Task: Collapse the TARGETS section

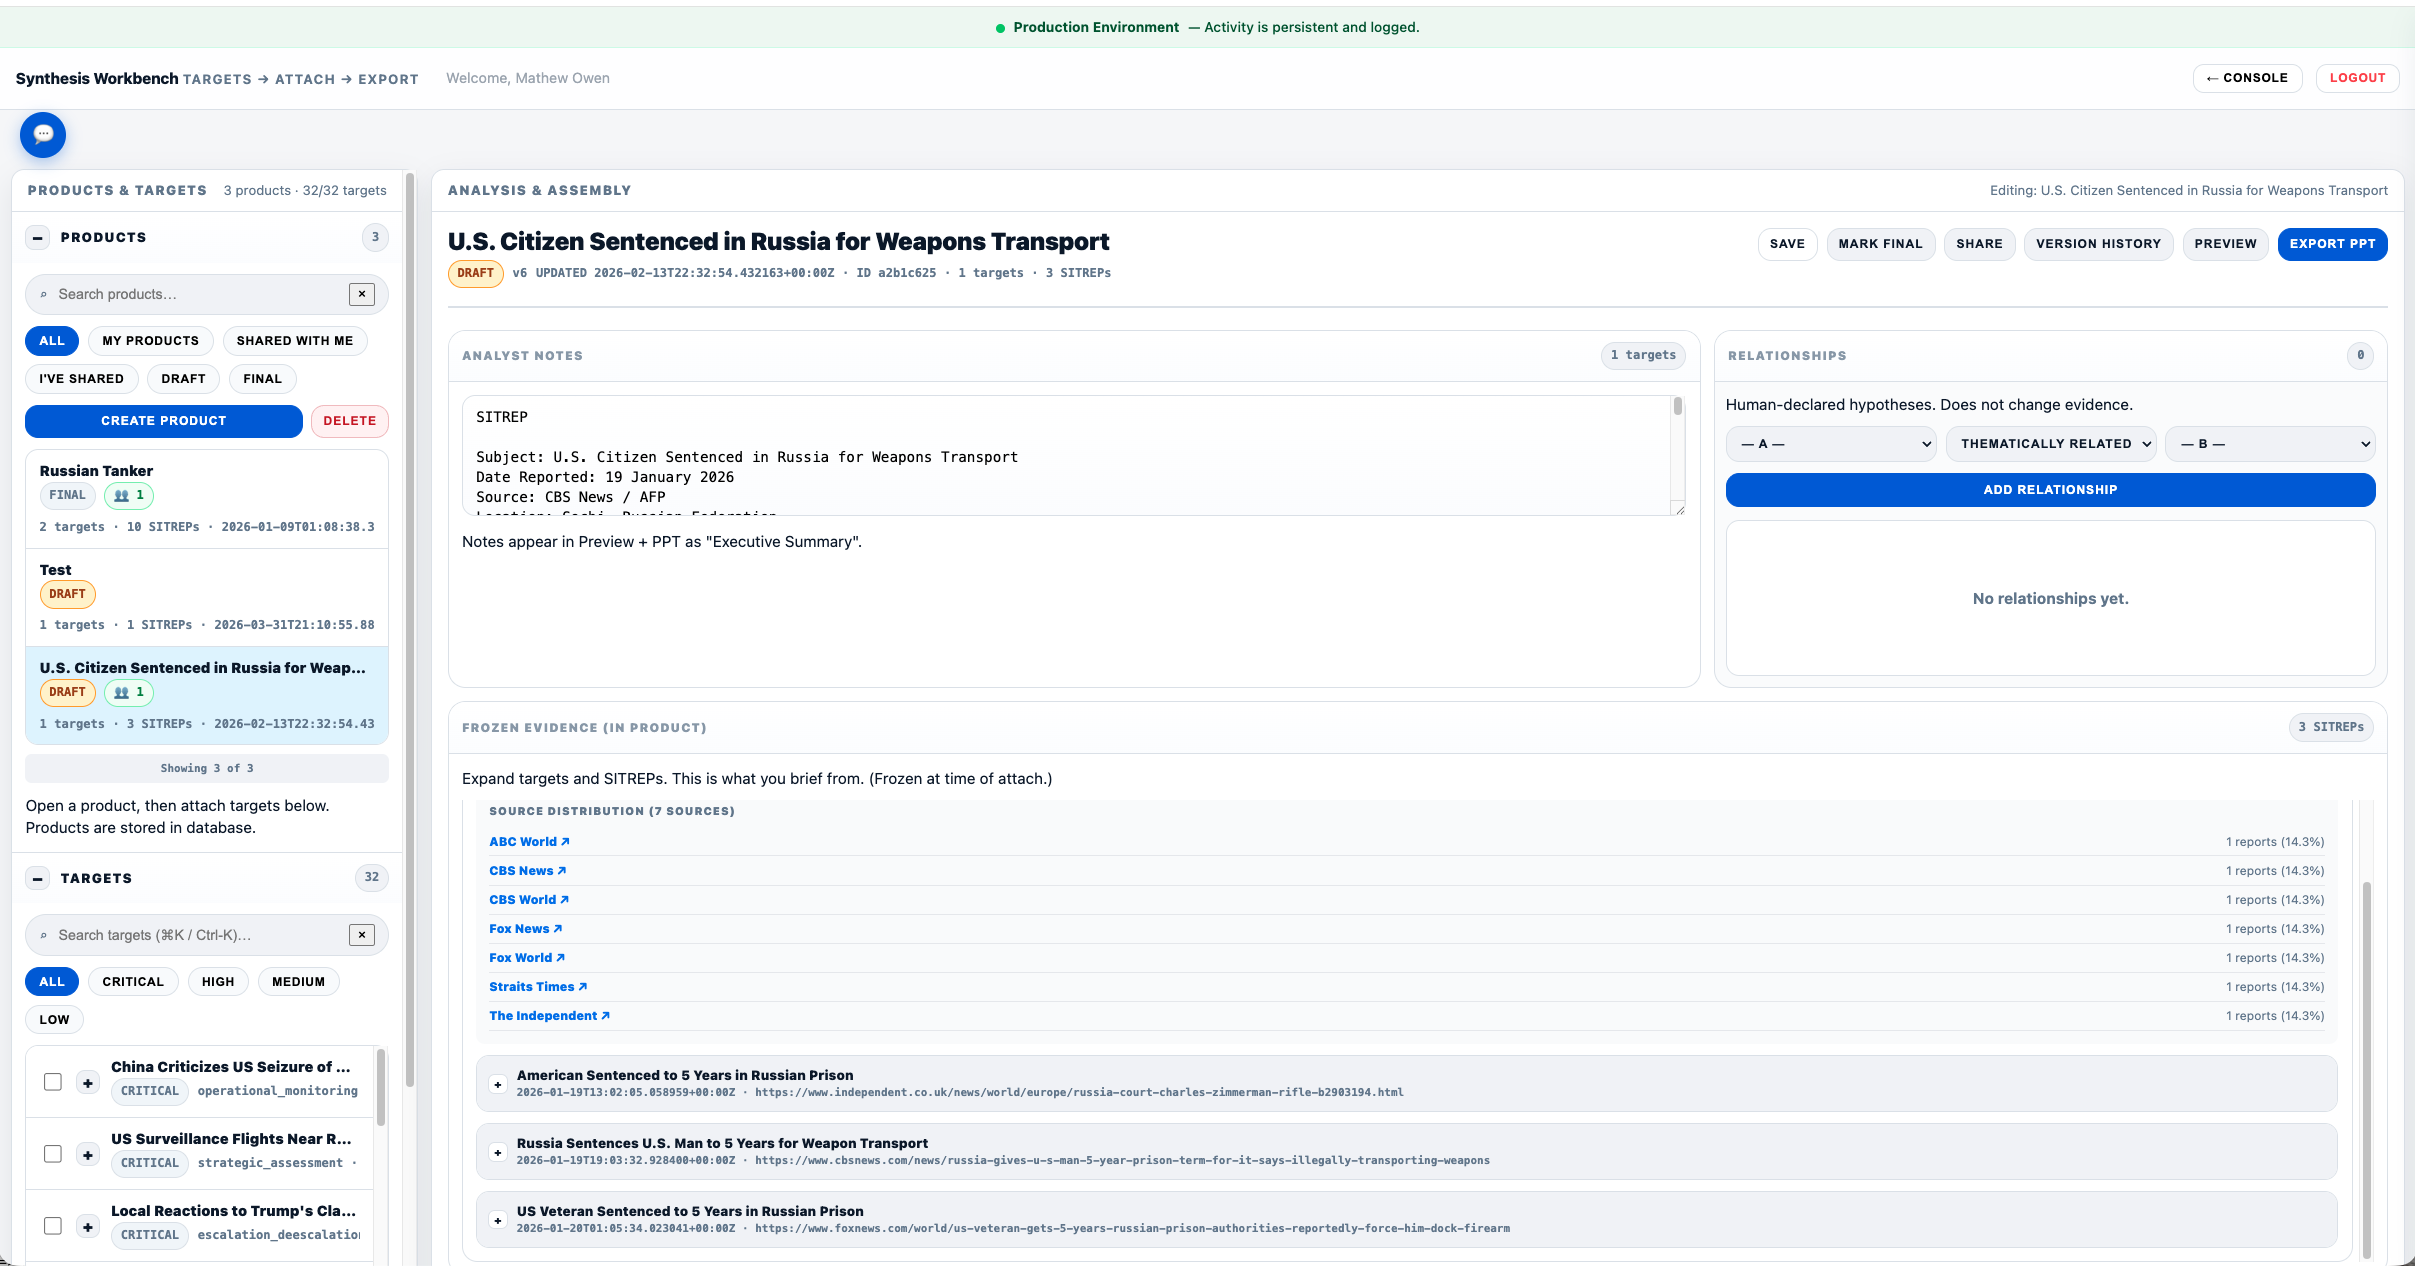Action: coord(38,878)
